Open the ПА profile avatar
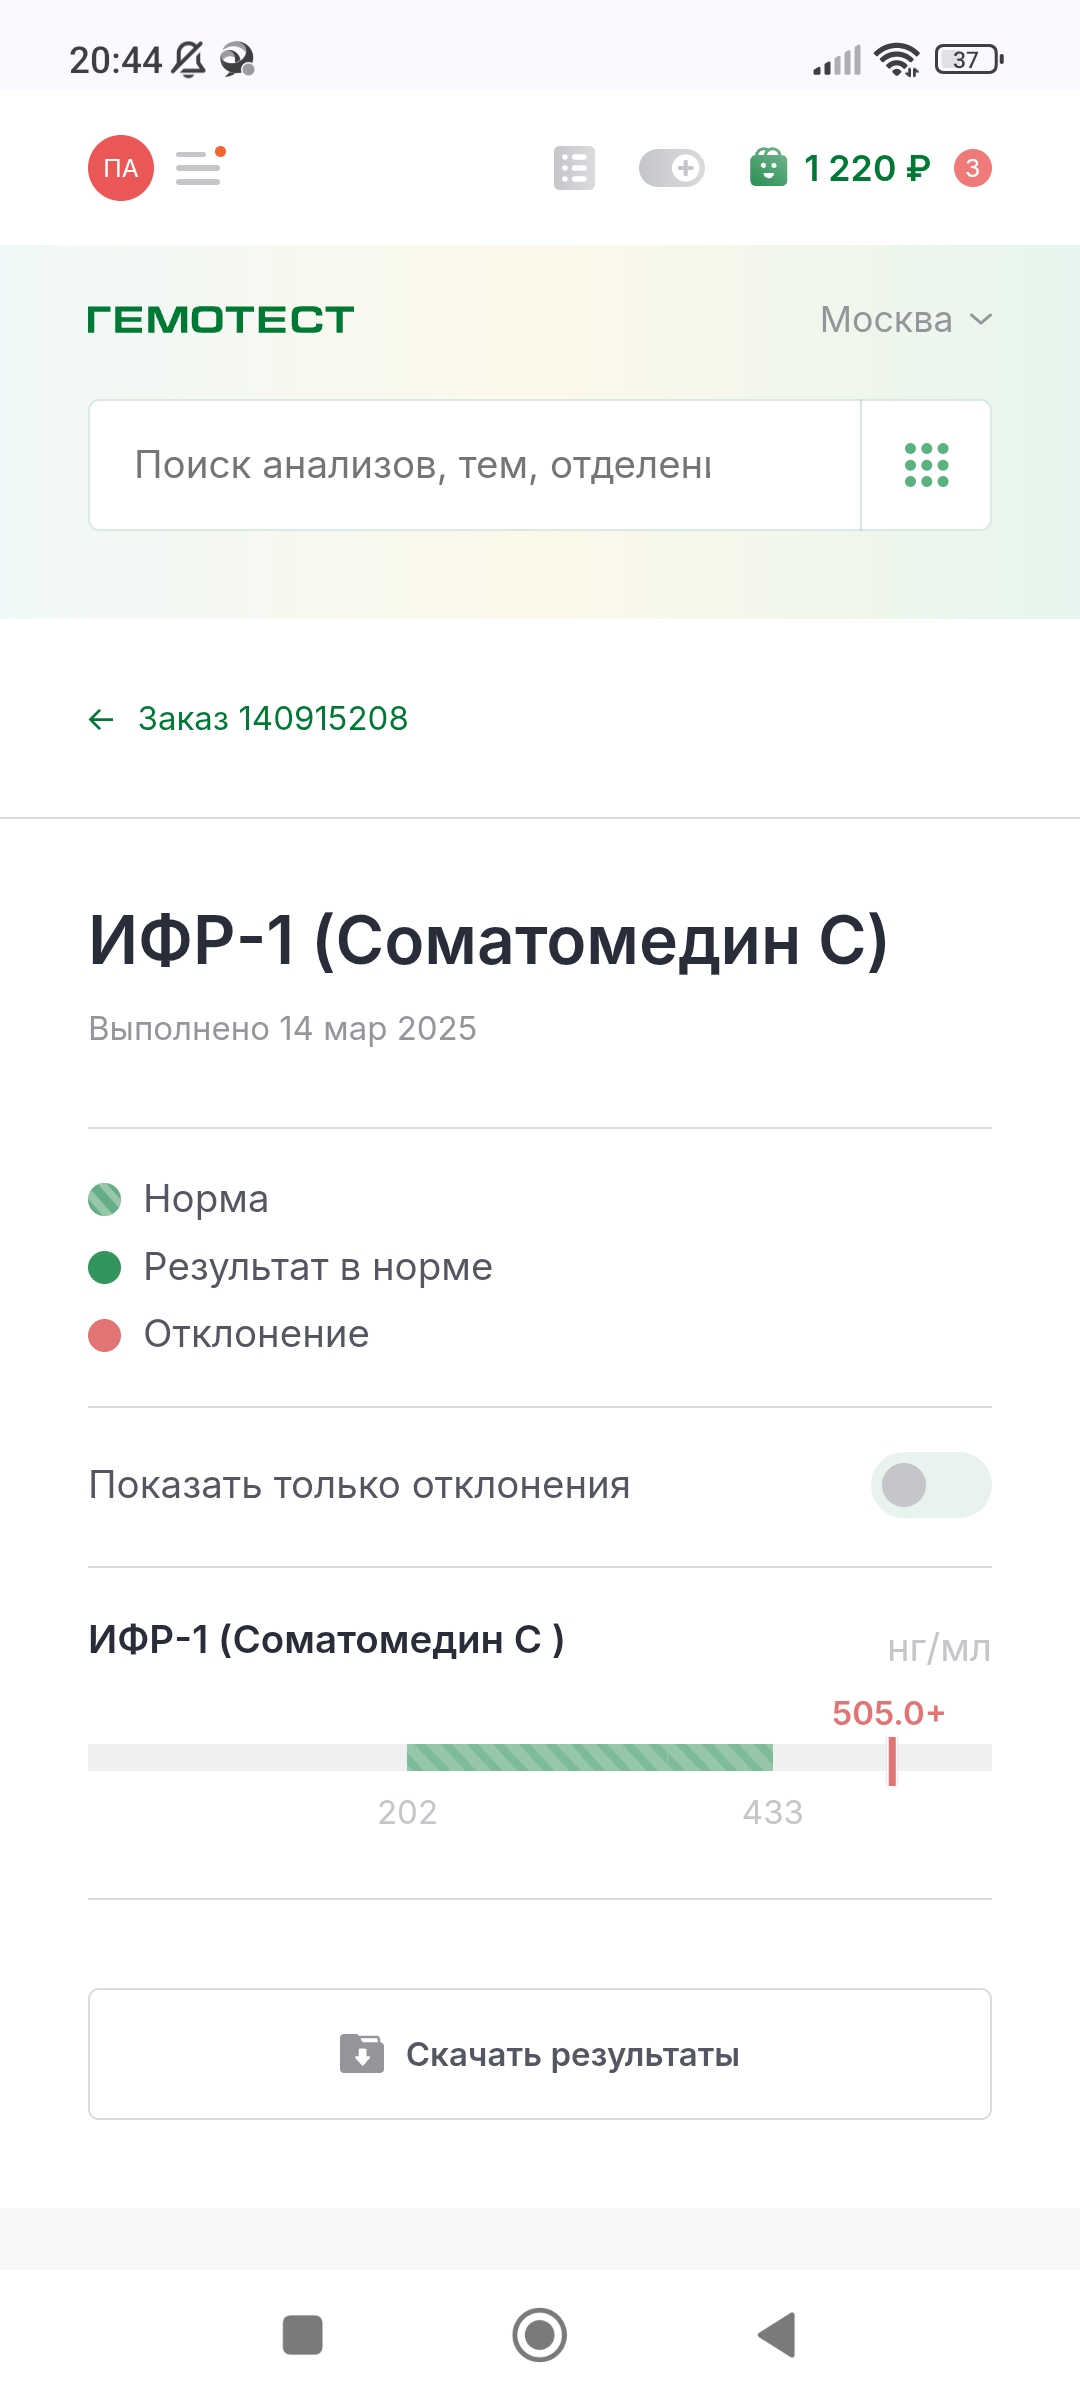Image resolution: width=1080 pixels, height=2400 pixels. click(x=120, y=168)
